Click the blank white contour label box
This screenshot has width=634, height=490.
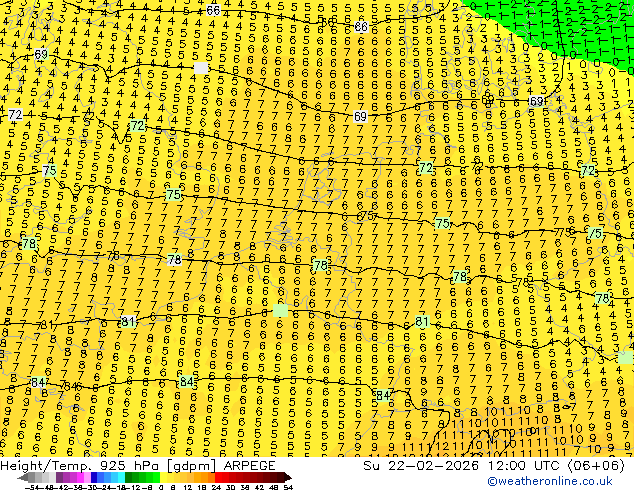(x=201, y=68)
